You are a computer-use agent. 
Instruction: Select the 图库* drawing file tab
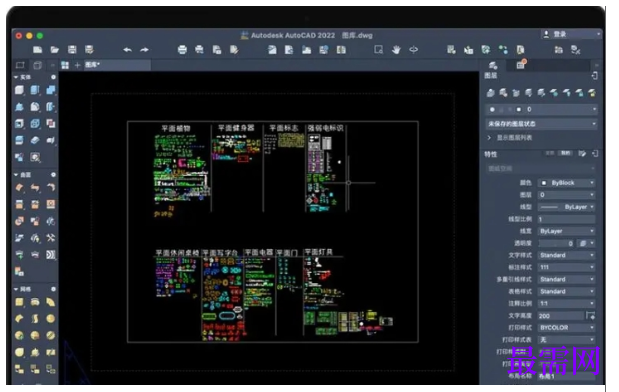pyautogui.click(x=117, y=65)
